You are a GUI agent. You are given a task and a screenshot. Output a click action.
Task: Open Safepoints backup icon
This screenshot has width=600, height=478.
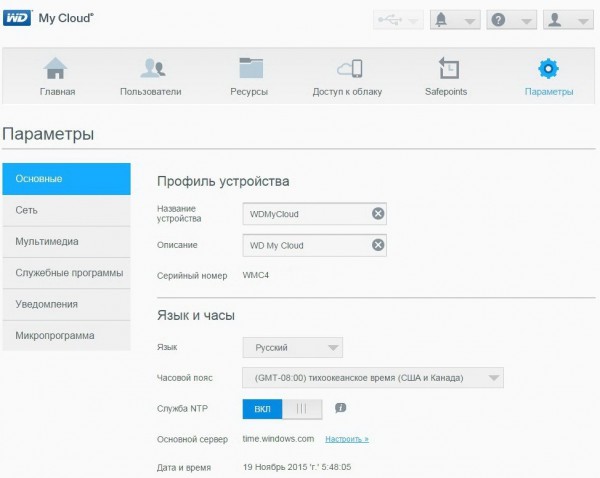(x=448, y=68)
